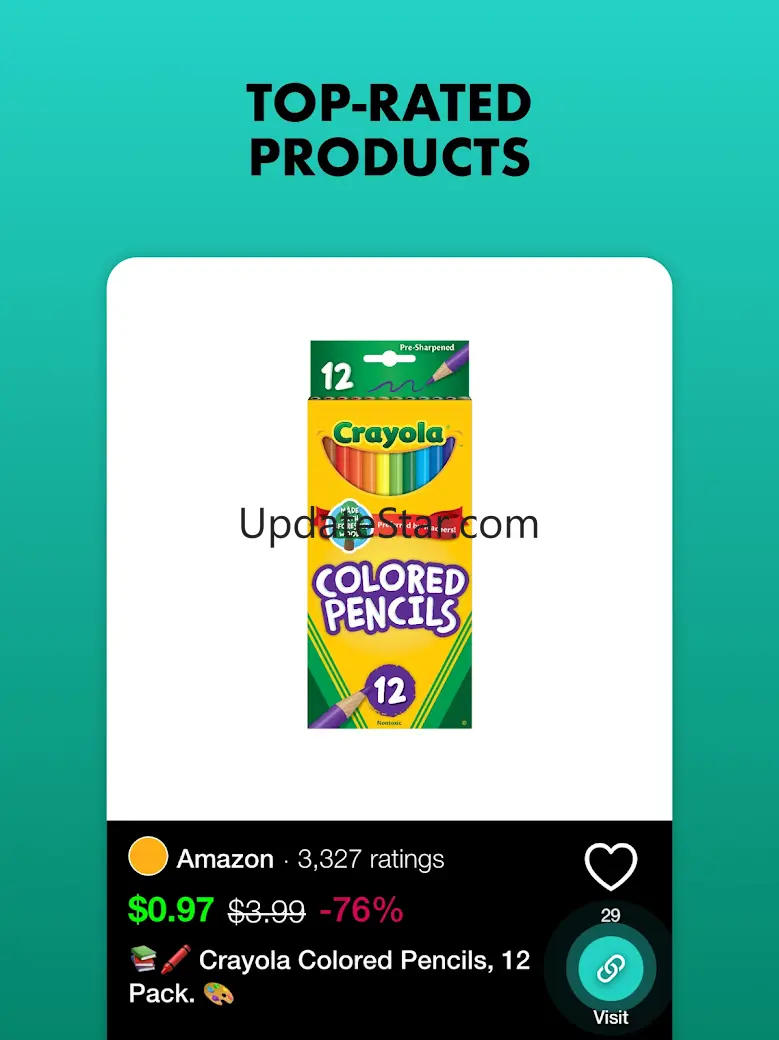Click the TOP-RATED PRODUCTS heading

pyautogui.click(x=390, y=129)
